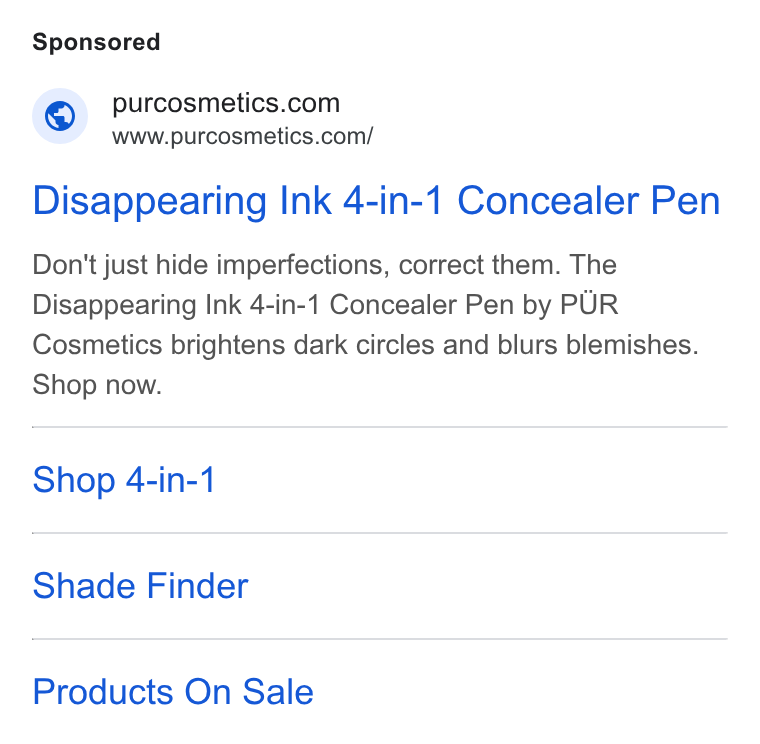Click the www.purcosmetics.com/ URL text
760x744 pixels.
coord(242,136)
